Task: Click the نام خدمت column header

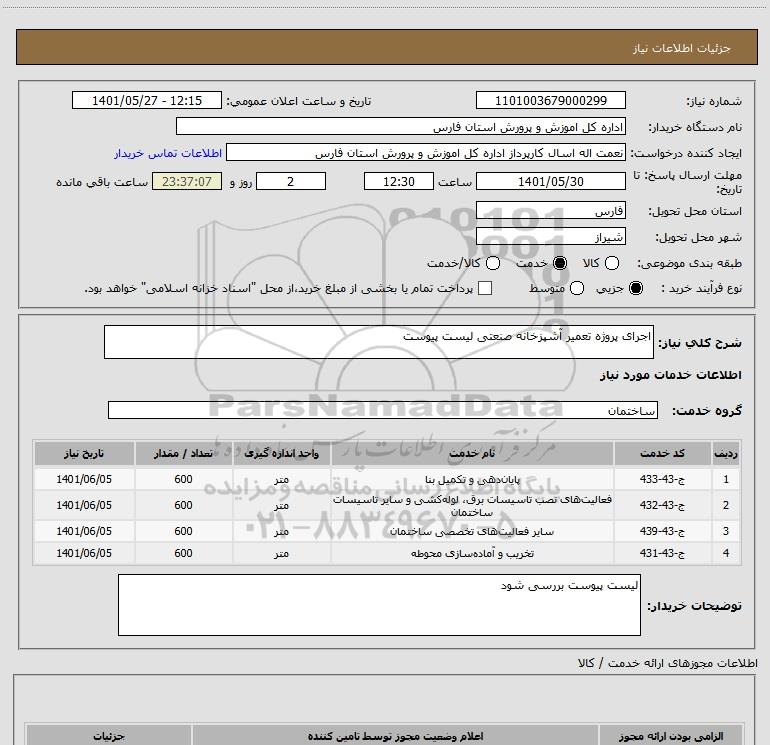Action: coord(472,453)
